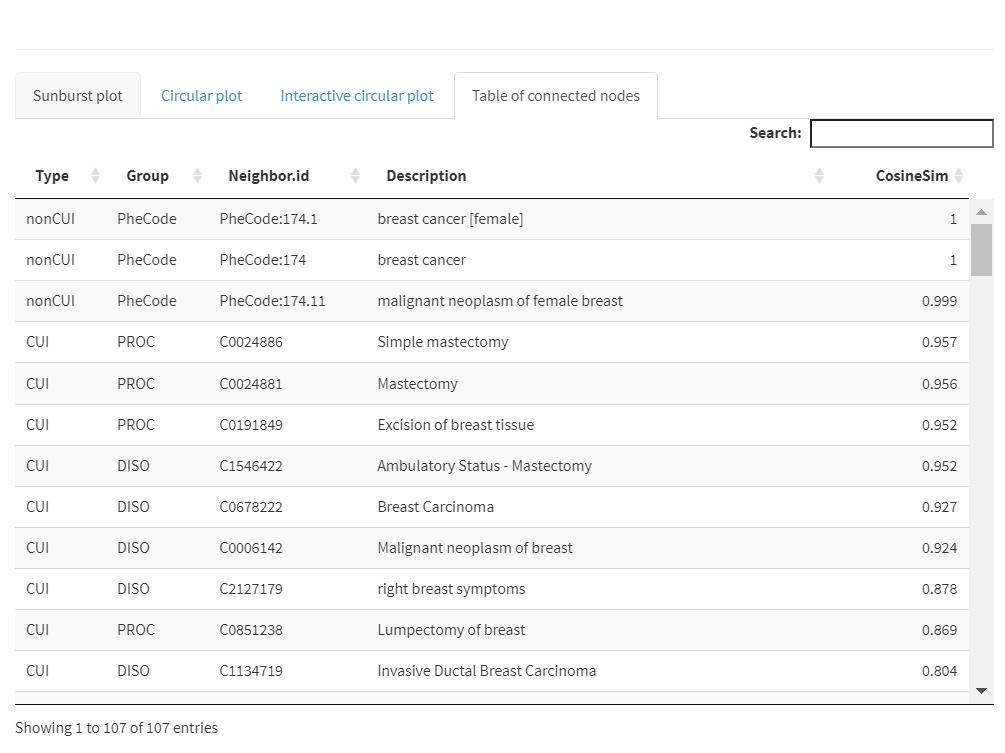Switch to the Sunburst plot tab
This screenshot has height=753, width=1005.
tap(78, 96)
